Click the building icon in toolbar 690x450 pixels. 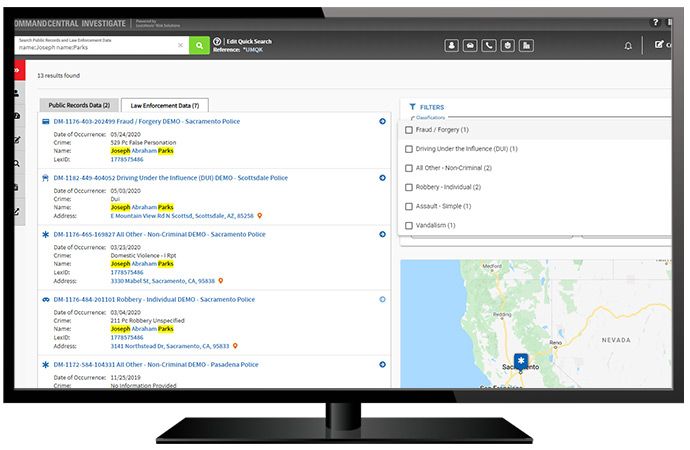click(x=527, y=45)
